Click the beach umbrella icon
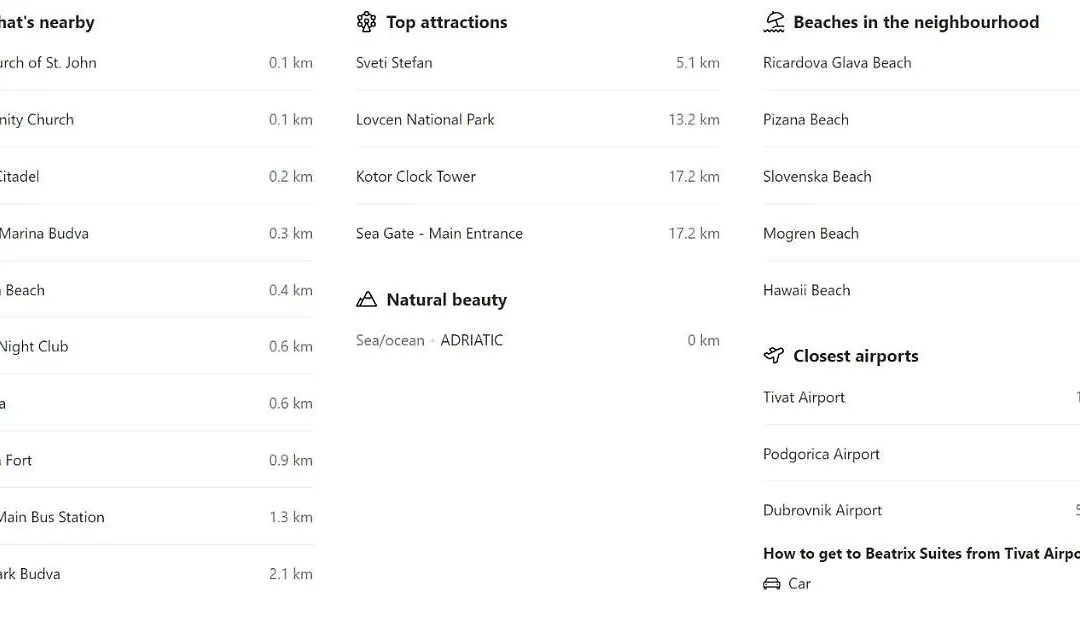Screen dimensions: 1080x621 pyautogui.click(x=774, y=22)
